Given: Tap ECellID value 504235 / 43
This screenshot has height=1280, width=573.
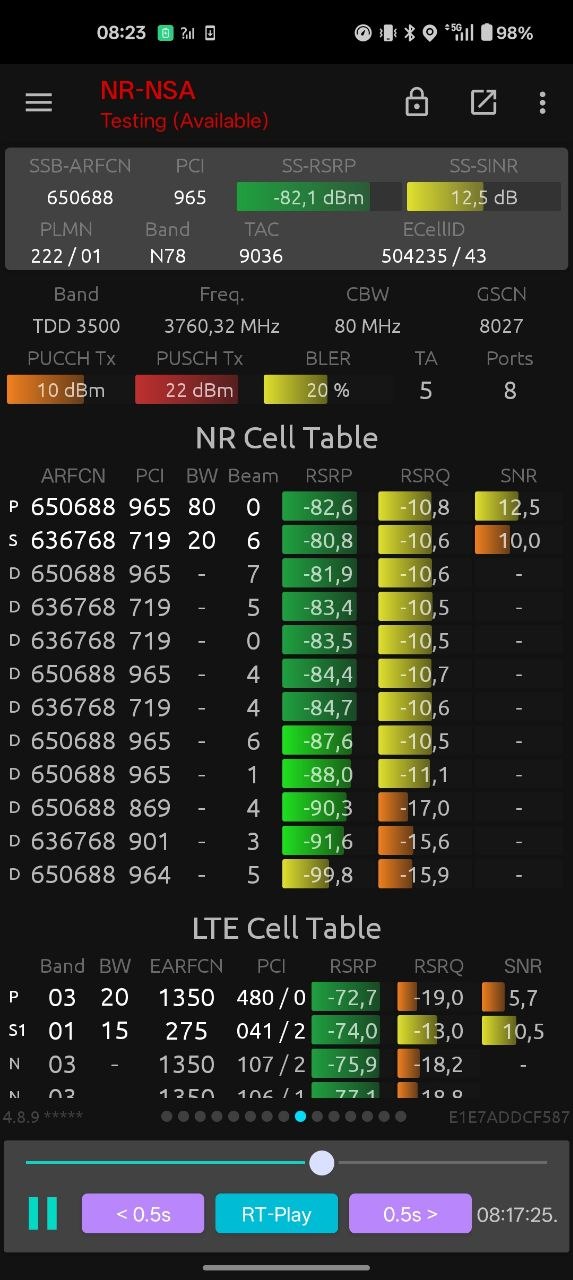Looking at the screenshot, I should pyautogui.click(x=434, y=256).
